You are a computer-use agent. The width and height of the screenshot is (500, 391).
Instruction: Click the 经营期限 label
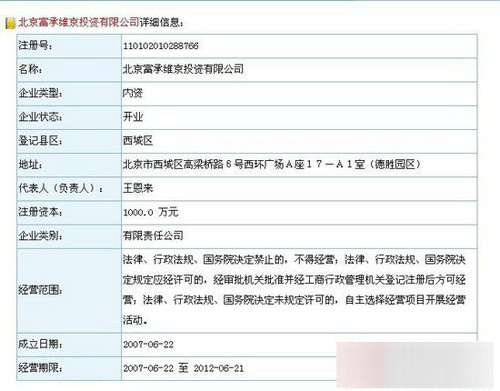tap(40, 368)
